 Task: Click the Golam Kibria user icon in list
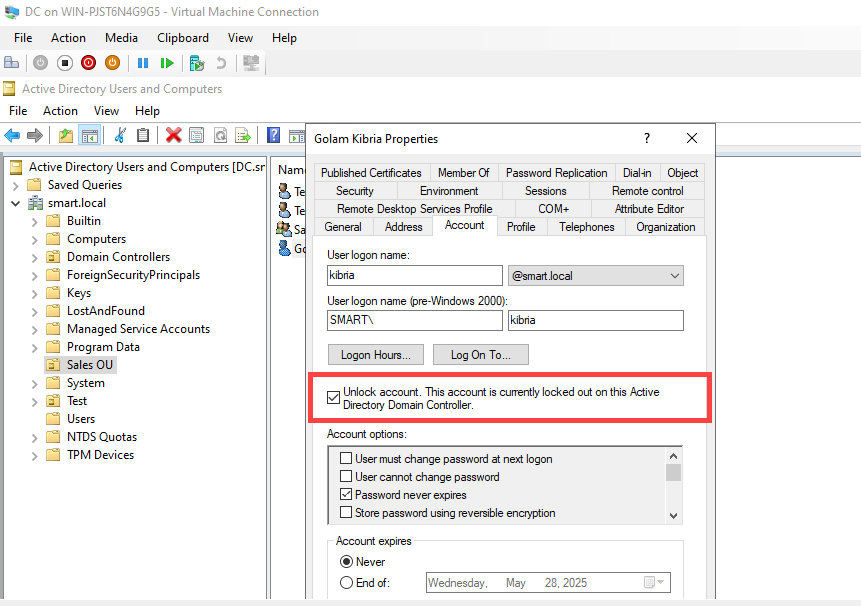point(284,249)
